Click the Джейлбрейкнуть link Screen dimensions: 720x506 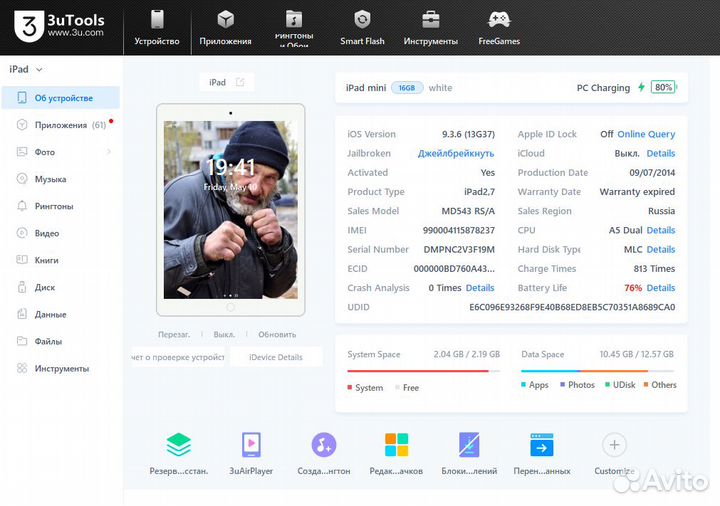(456, 153)
